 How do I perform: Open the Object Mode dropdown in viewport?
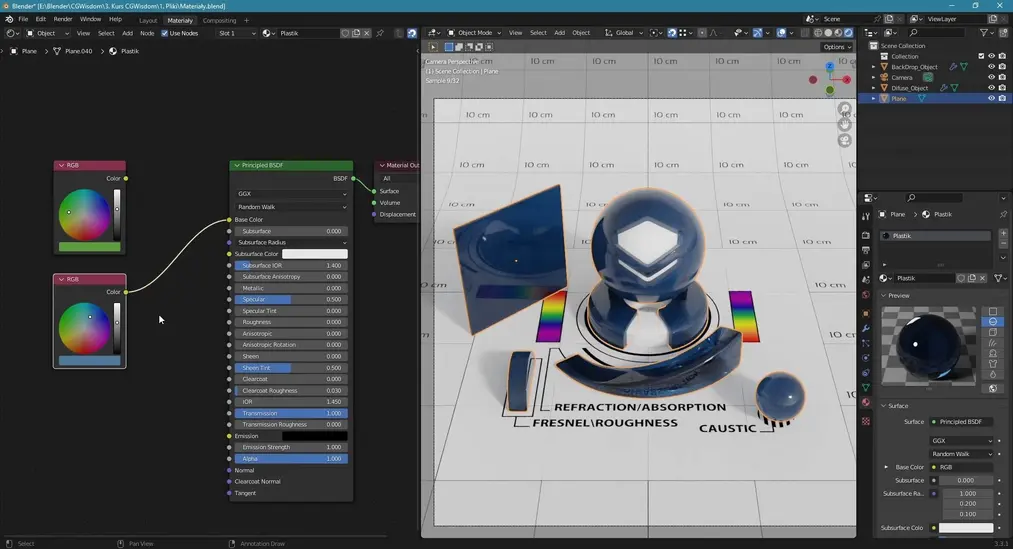click(476, 33)
